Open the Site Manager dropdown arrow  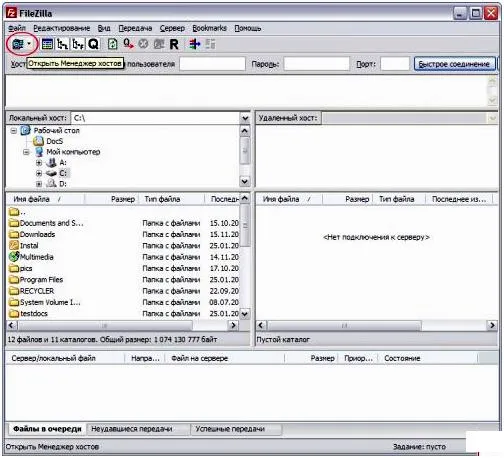29,44
